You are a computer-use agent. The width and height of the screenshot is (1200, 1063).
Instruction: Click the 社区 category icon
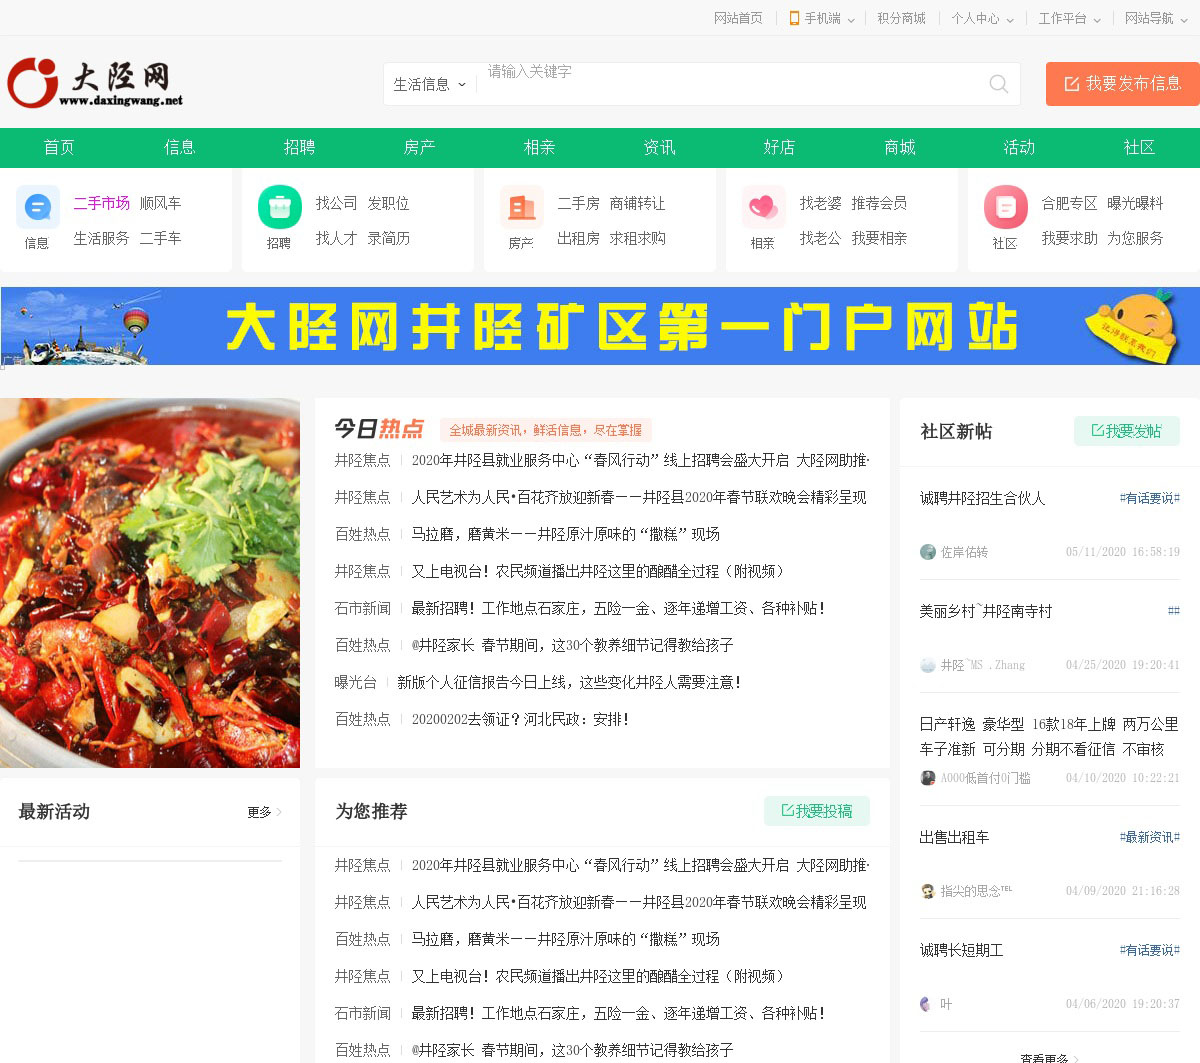tap(1006, 207)
